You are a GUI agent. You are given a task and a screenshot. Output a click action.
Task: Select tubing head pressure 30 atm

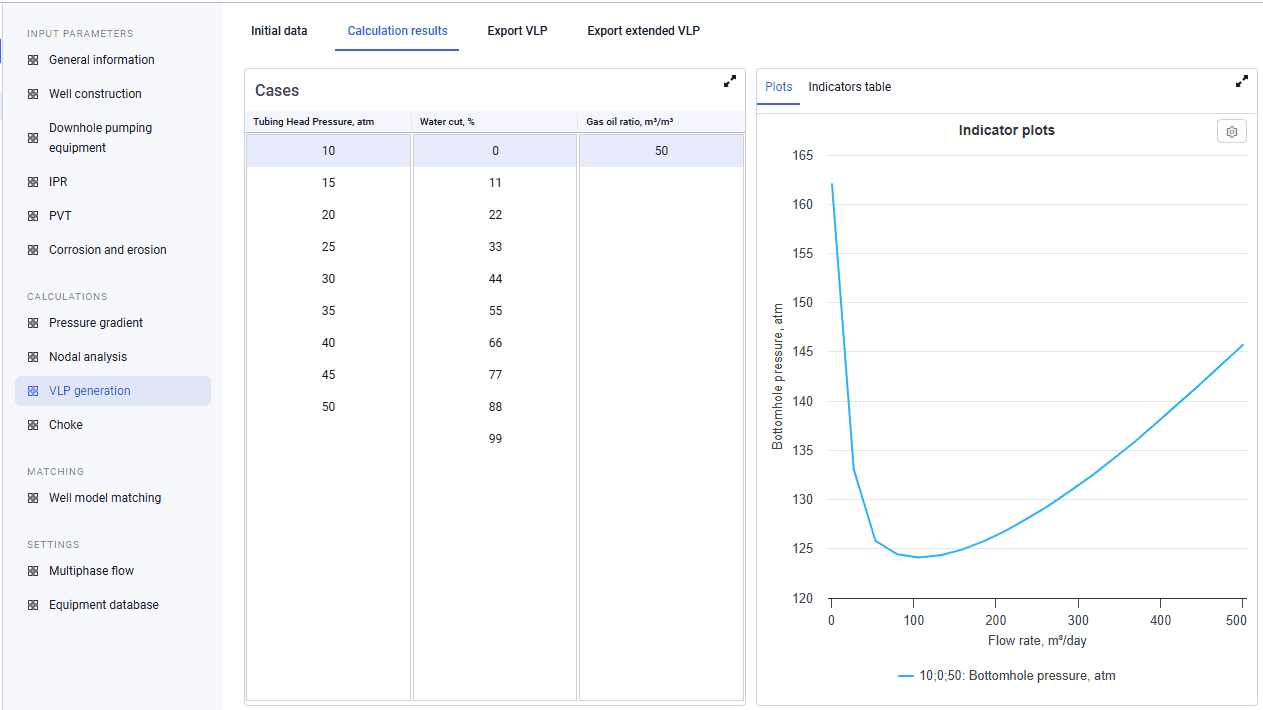point(328,279)
